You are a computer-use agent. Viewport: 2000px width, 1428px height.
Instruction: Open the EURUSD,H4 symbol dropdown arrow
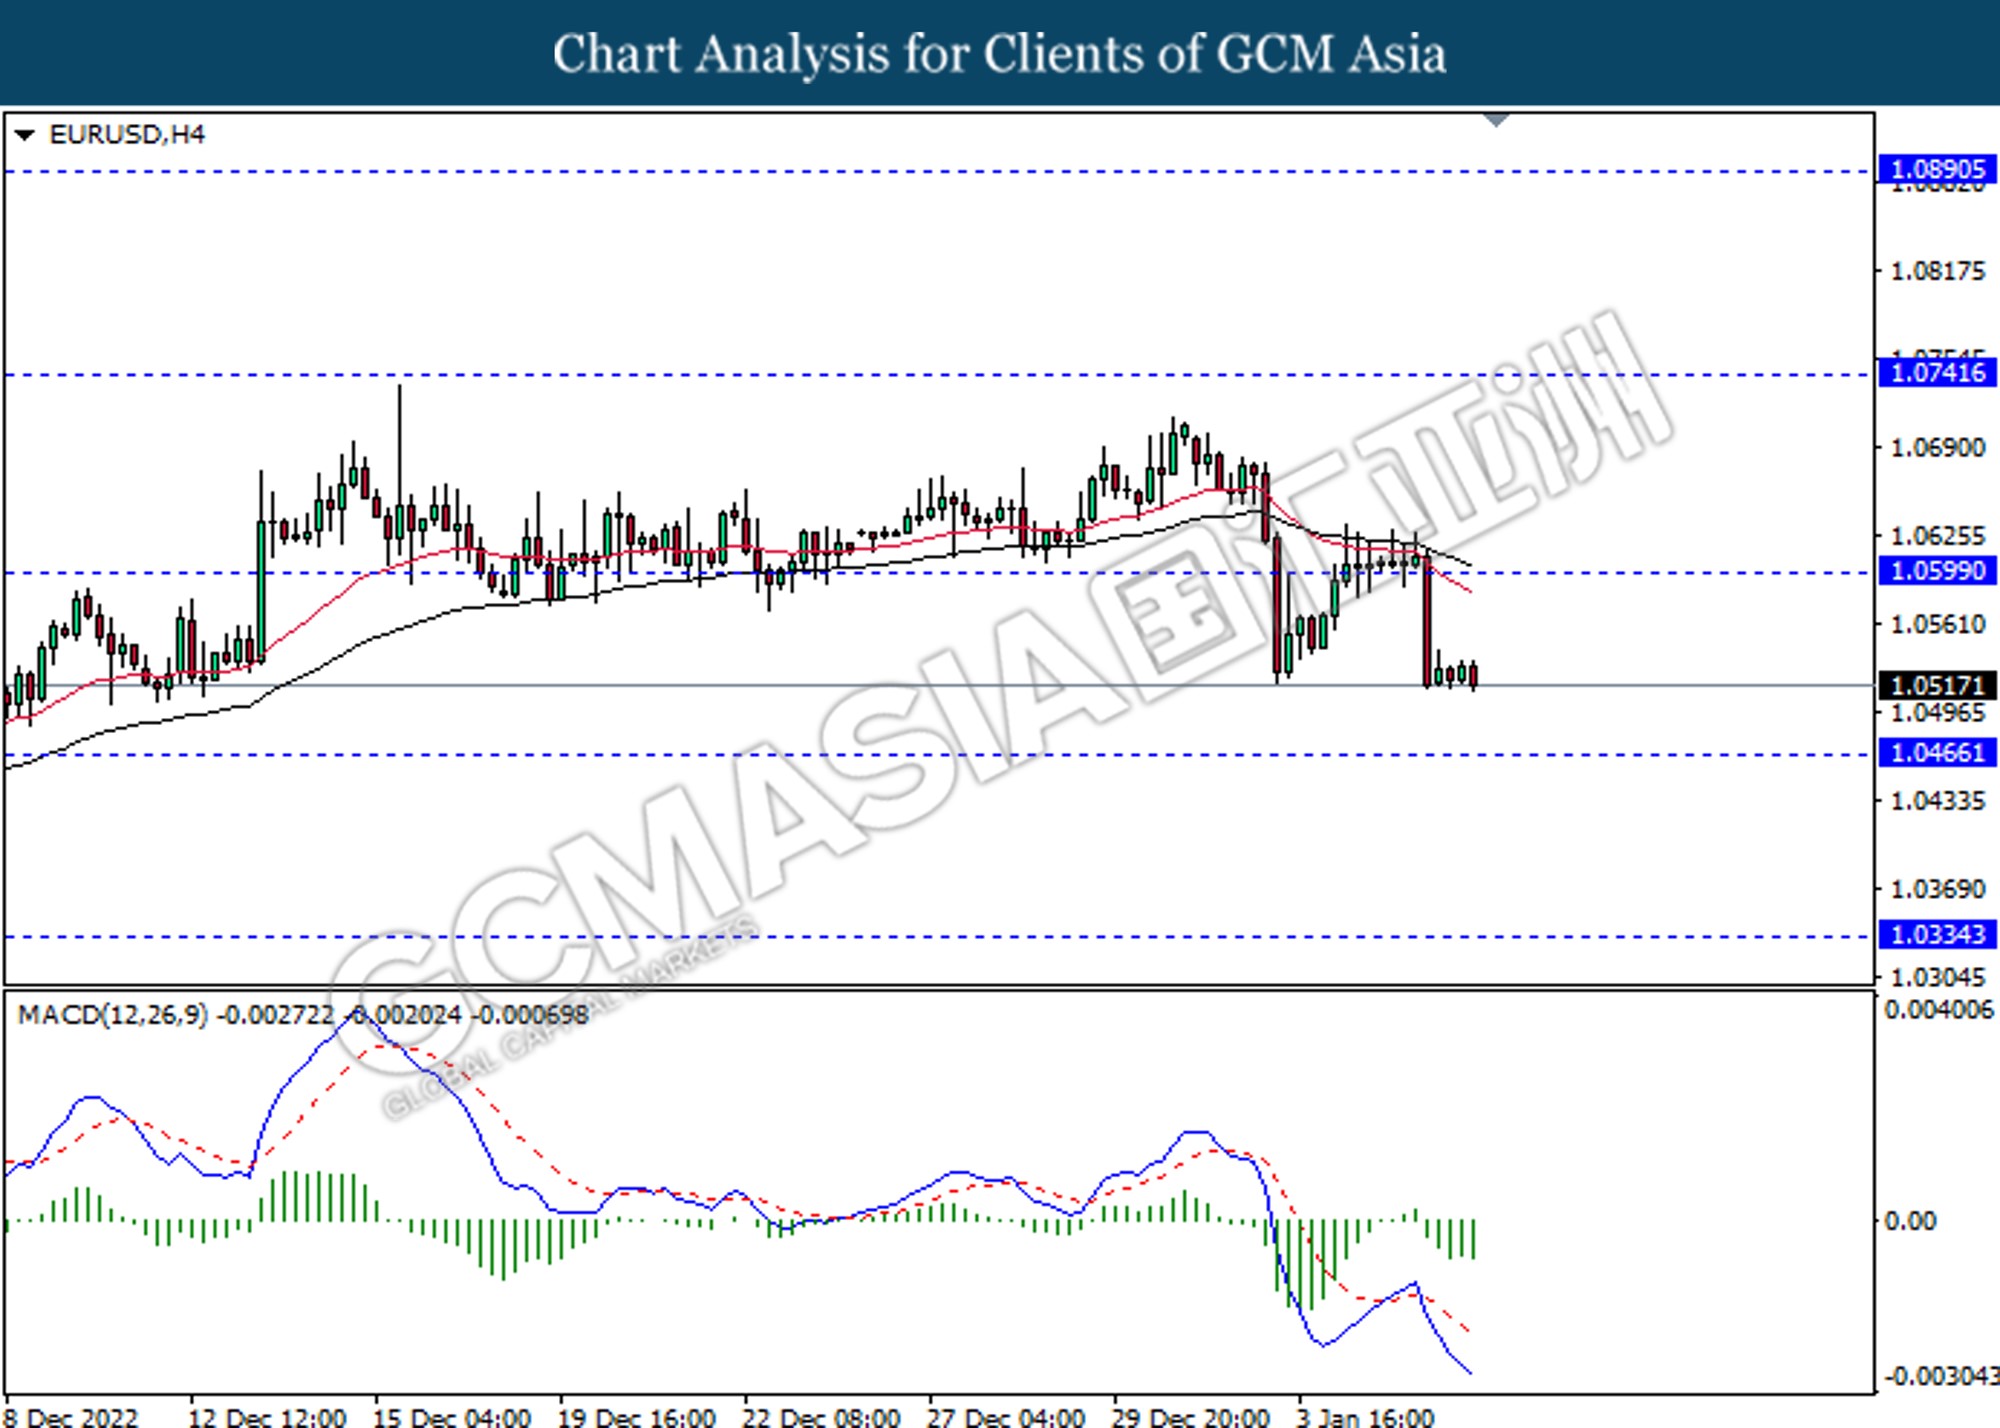[25, 135]
